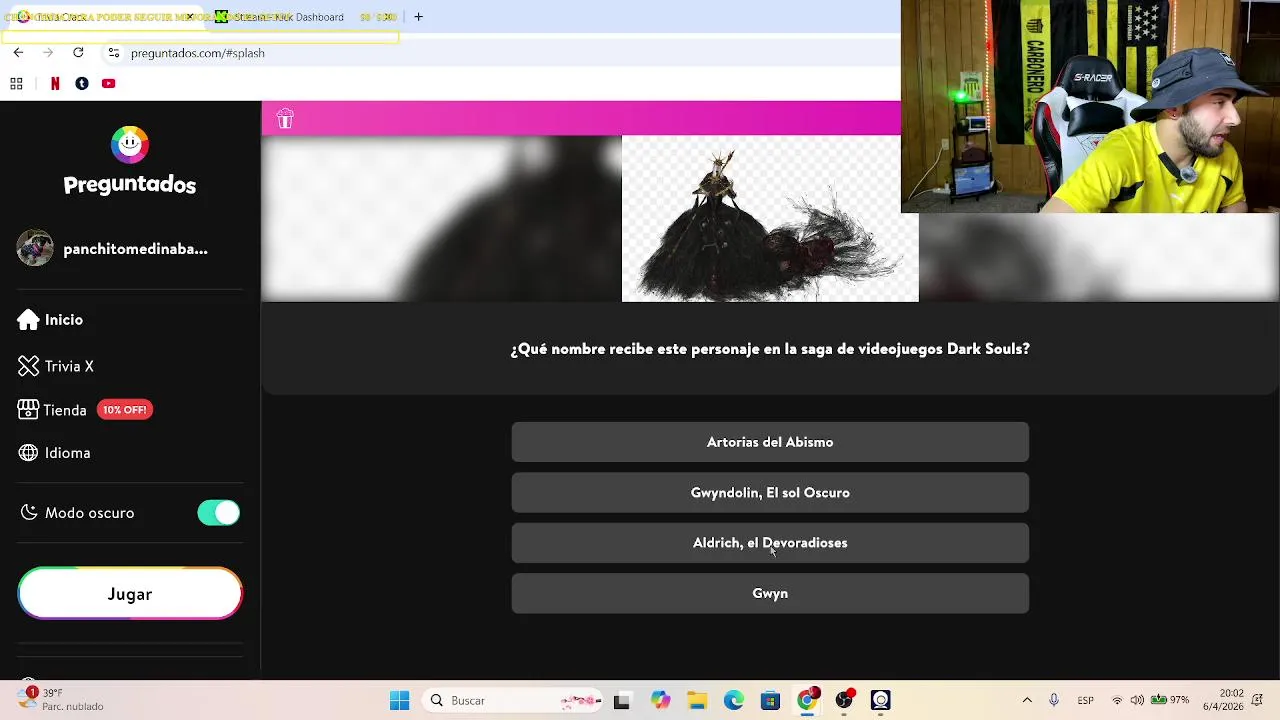Viewport: 1280px width, 720px height.
Task: Check the battery status at 97%
Action: pyautogui.click(x=1169, y=701)
